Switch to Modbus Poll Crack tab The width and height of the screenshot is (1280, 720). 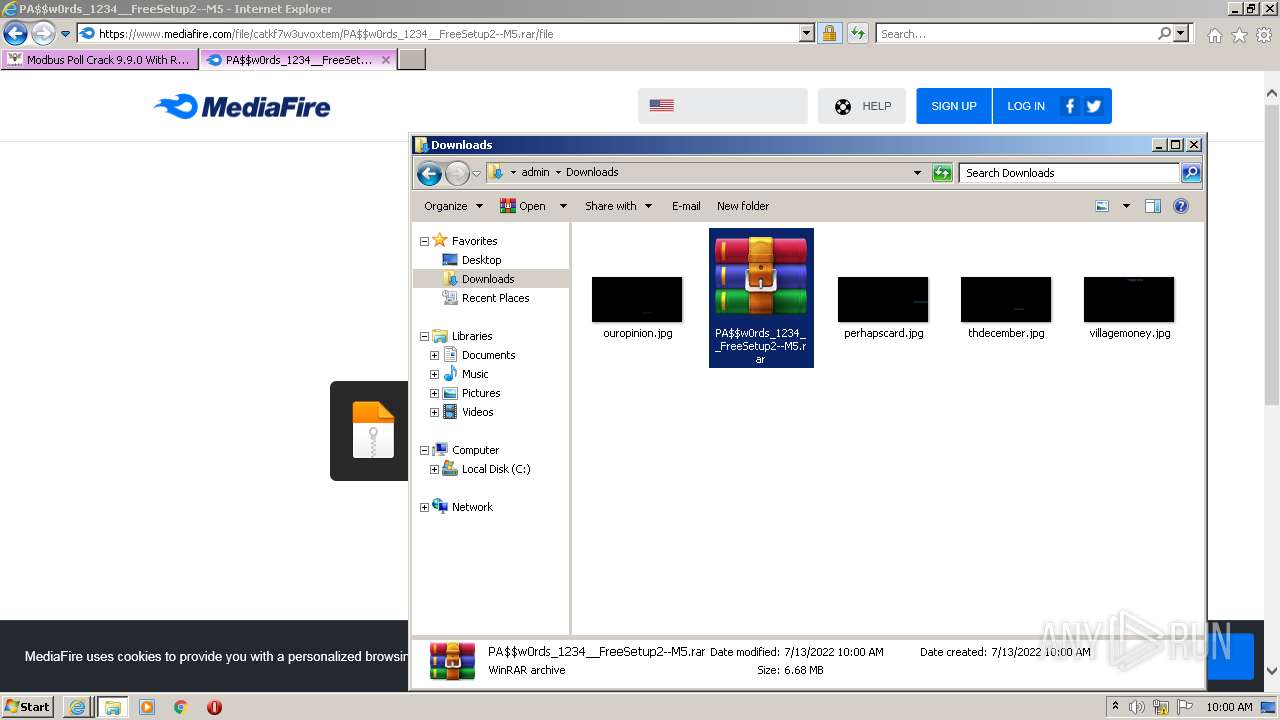[99, 60]
